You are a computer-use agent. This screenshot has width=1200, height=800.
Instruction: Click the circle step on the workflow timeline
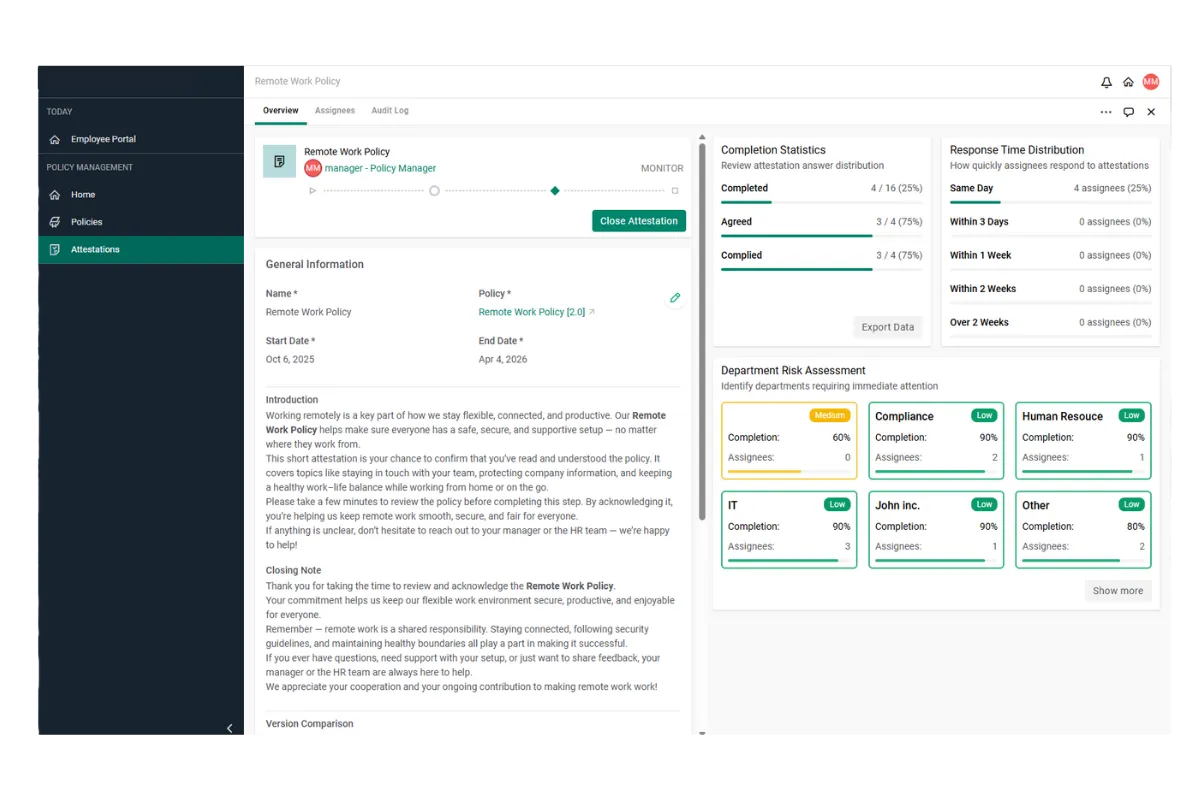[x=434, y=190]
